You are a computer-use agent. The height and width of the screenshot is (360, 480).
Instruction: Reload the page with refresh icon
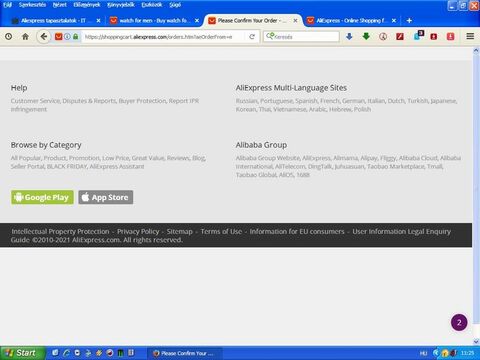pos(252,37)
